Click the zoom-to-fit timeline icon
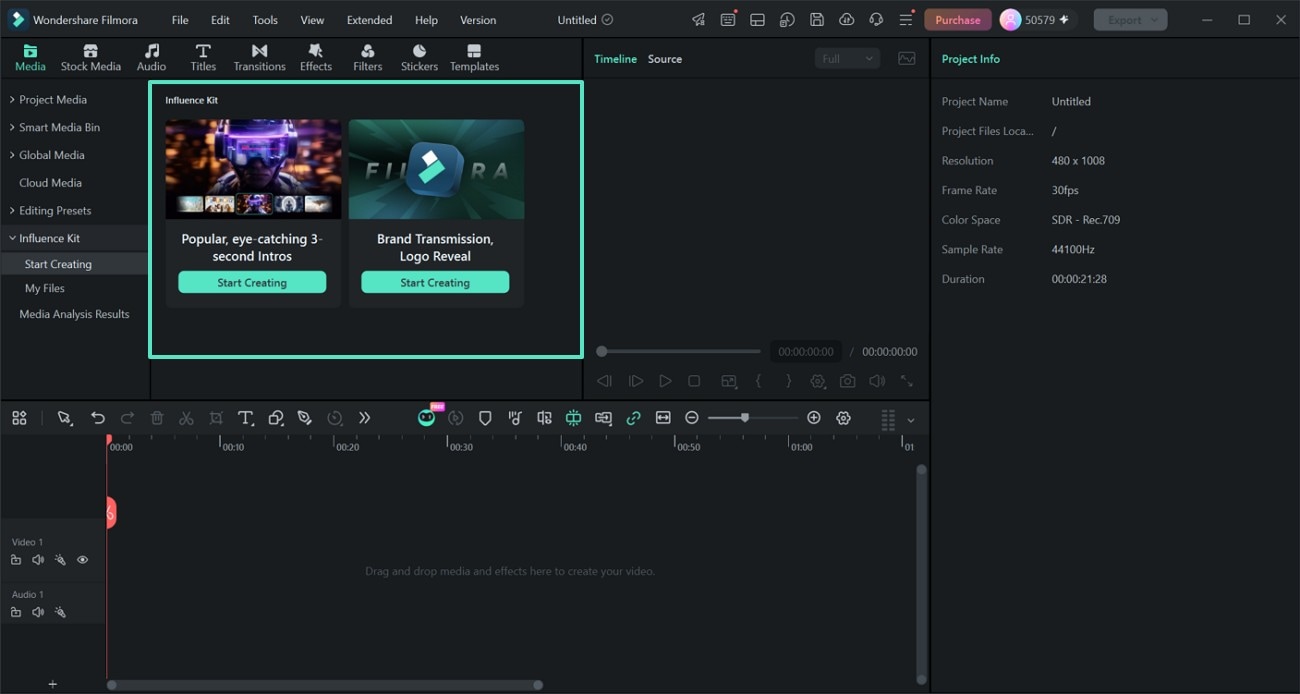The width and height of the screenshot is (1300, 694). click(x=663, y=418)
